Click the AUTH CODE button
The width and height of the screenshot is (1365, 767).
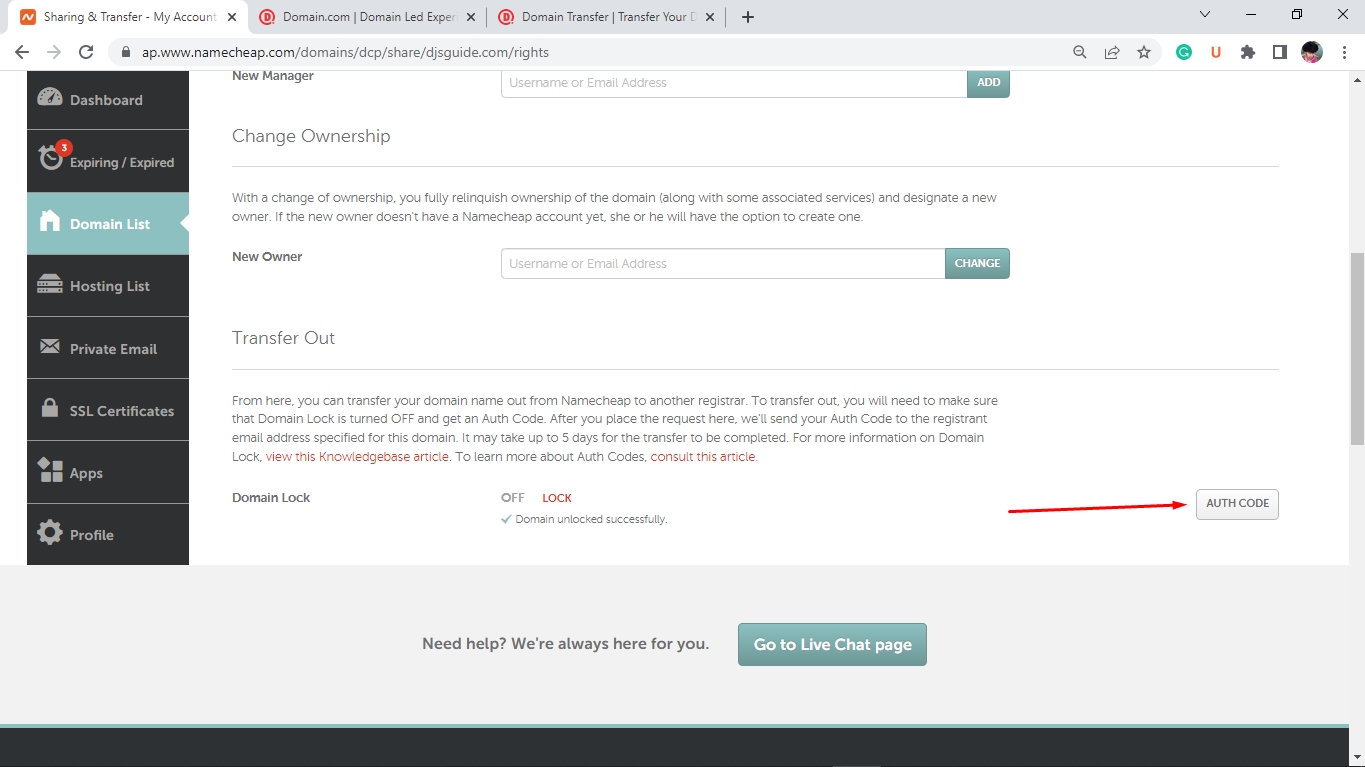[x=1237, y=504]
